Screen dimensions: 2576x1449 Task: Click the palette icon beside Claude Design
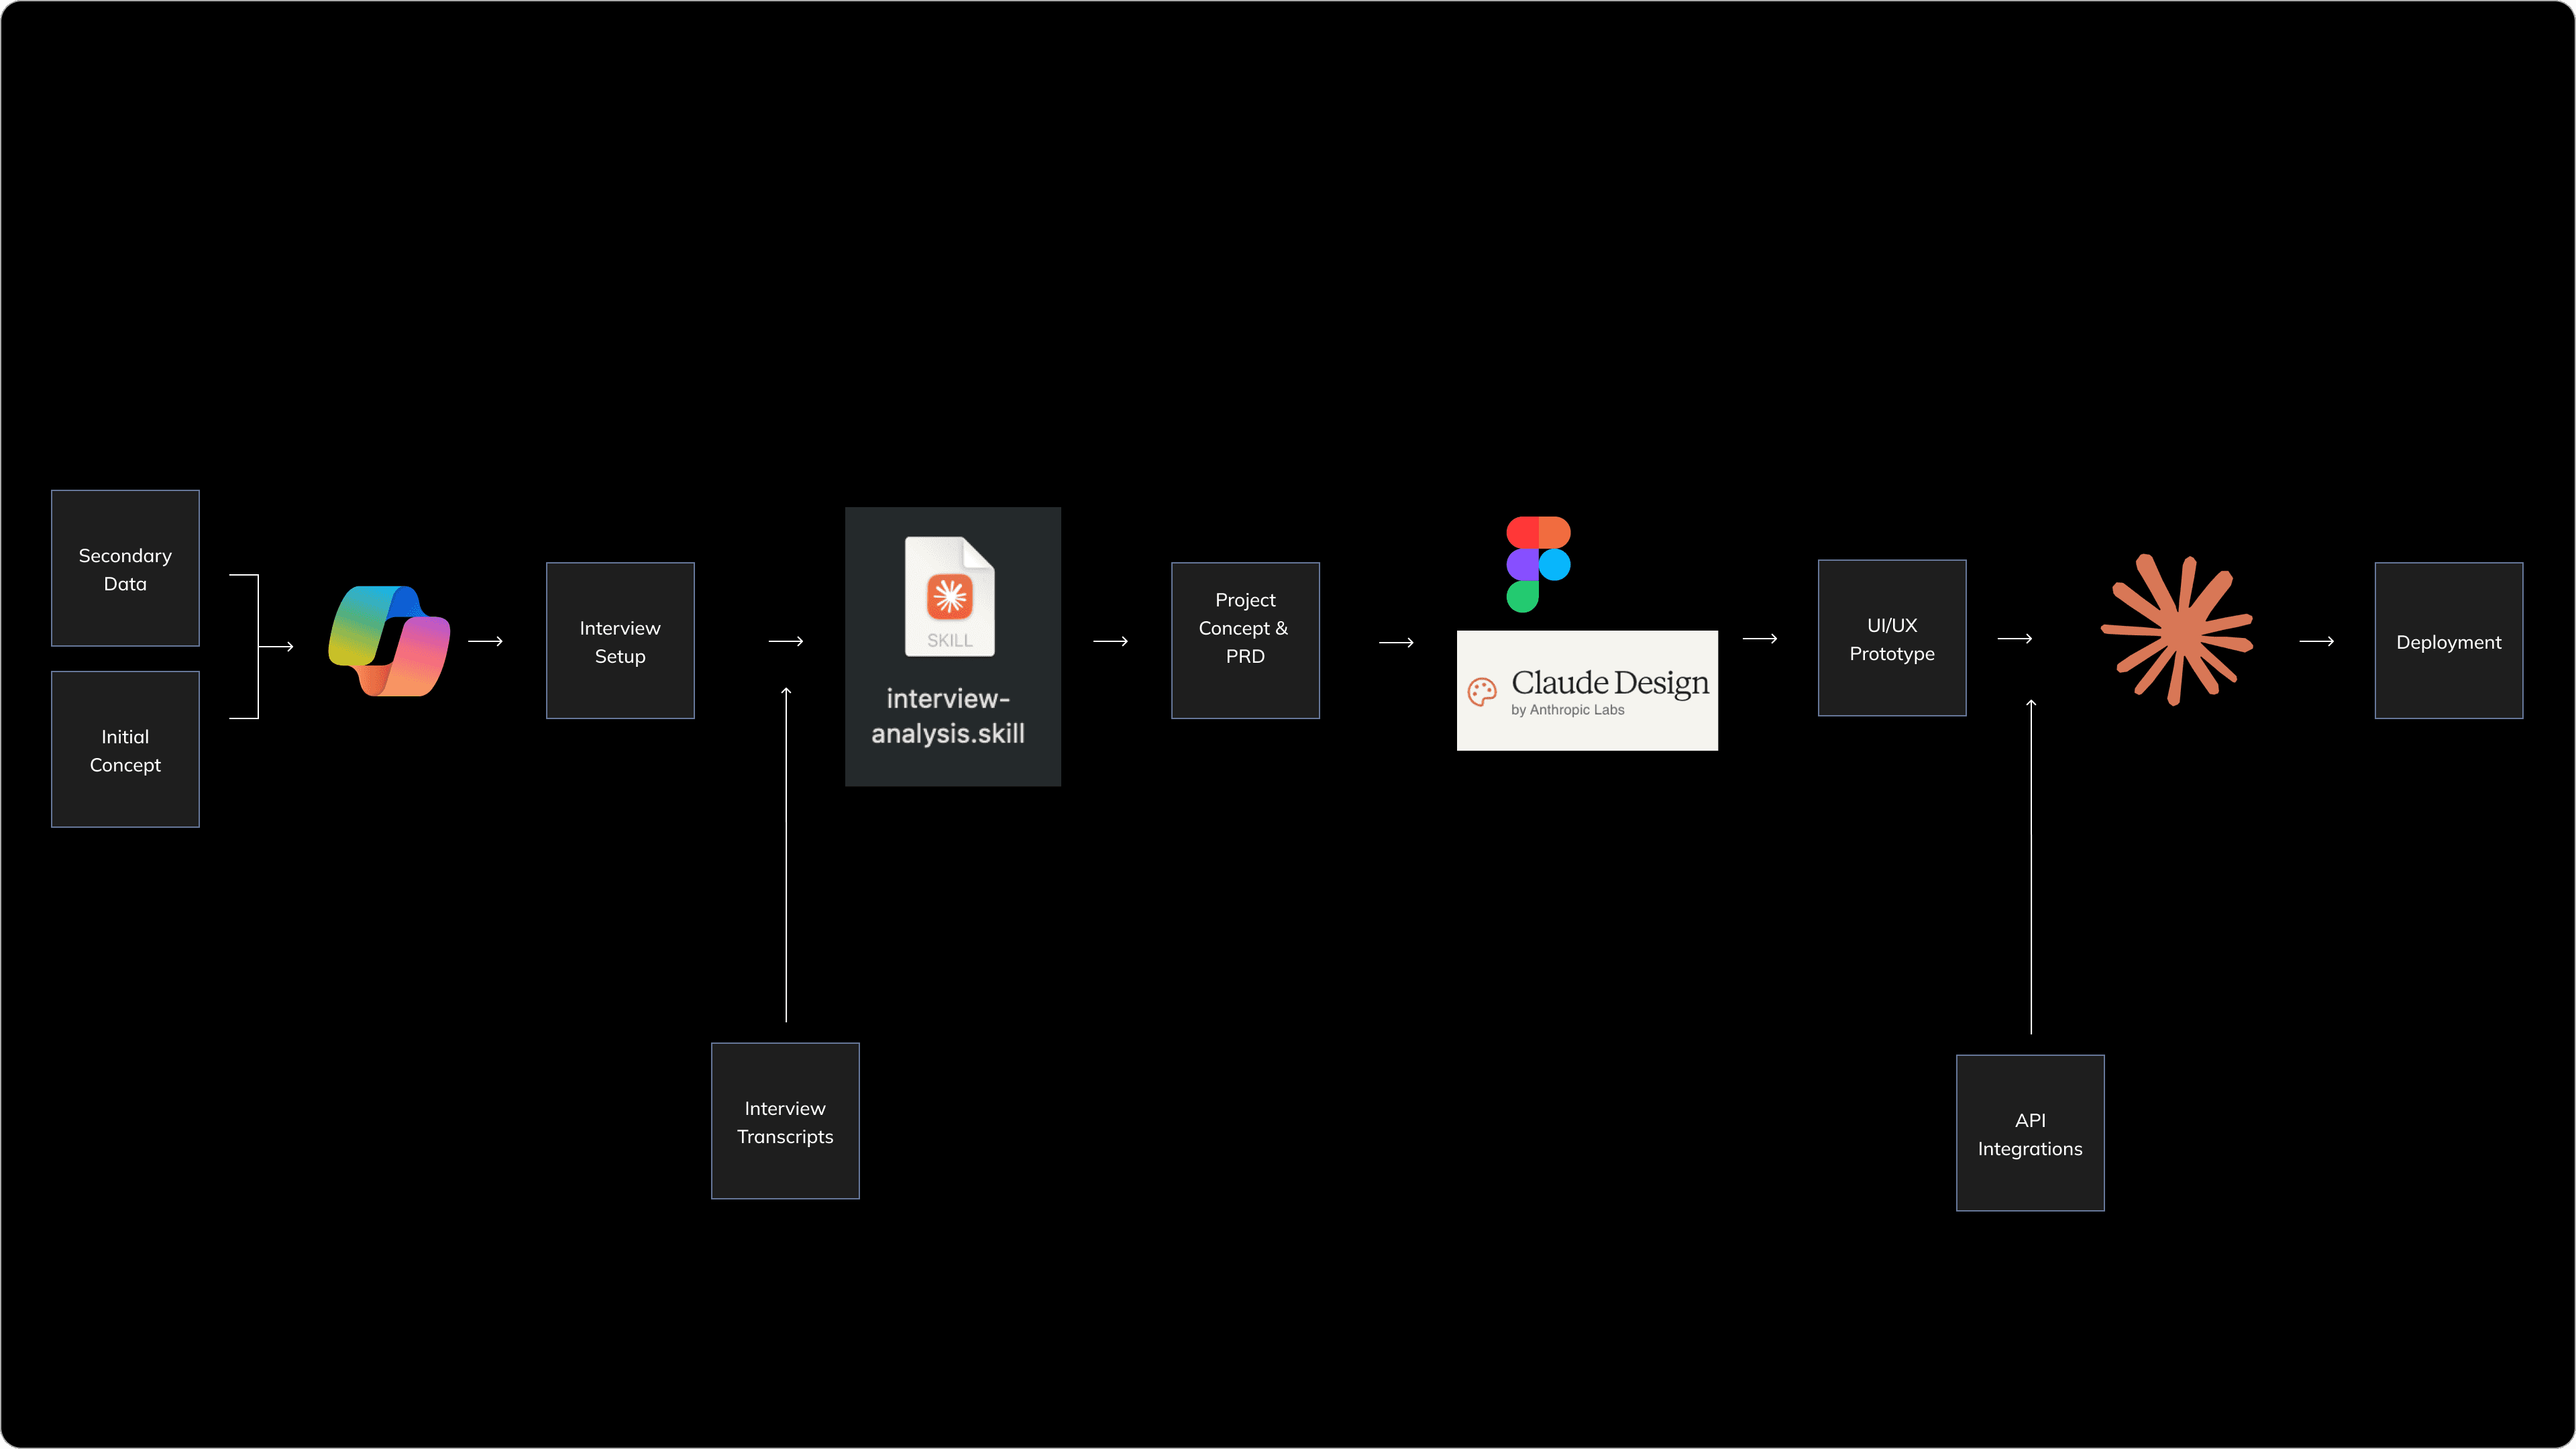[x=1481, y=691]
